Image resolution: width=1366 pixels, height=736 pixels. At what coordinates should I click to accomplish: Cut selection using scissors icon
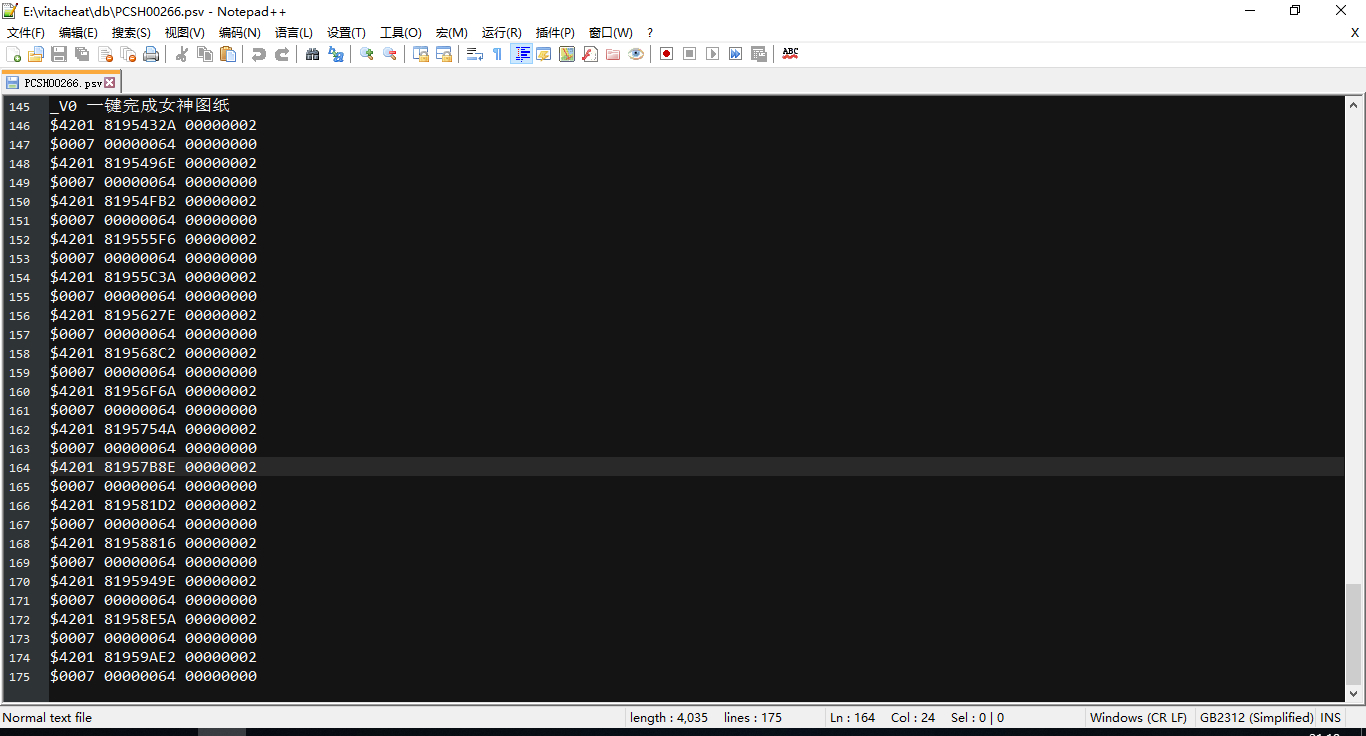[x=182, y=54]
